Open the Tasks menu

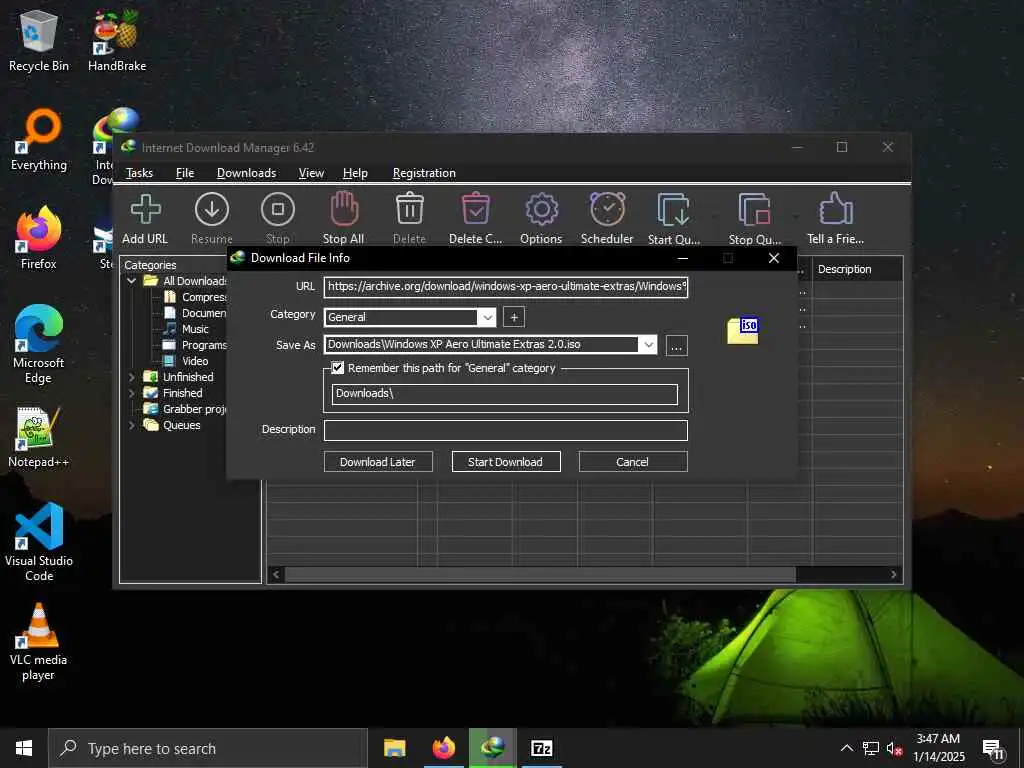[139, 173]
